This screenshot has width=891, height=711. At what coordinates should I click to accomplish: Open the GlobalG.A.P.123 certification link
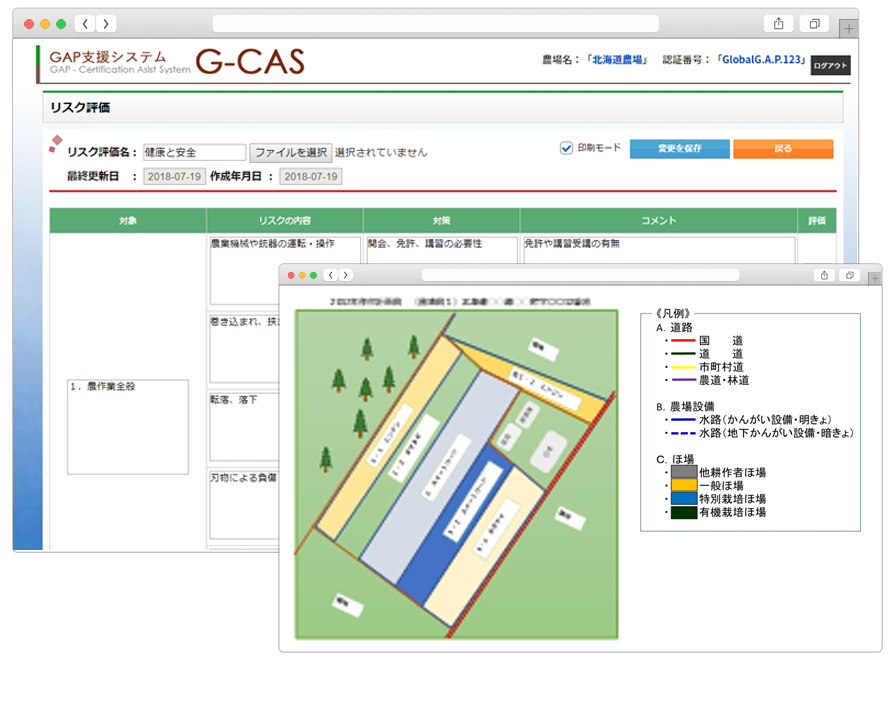point(761,60)
